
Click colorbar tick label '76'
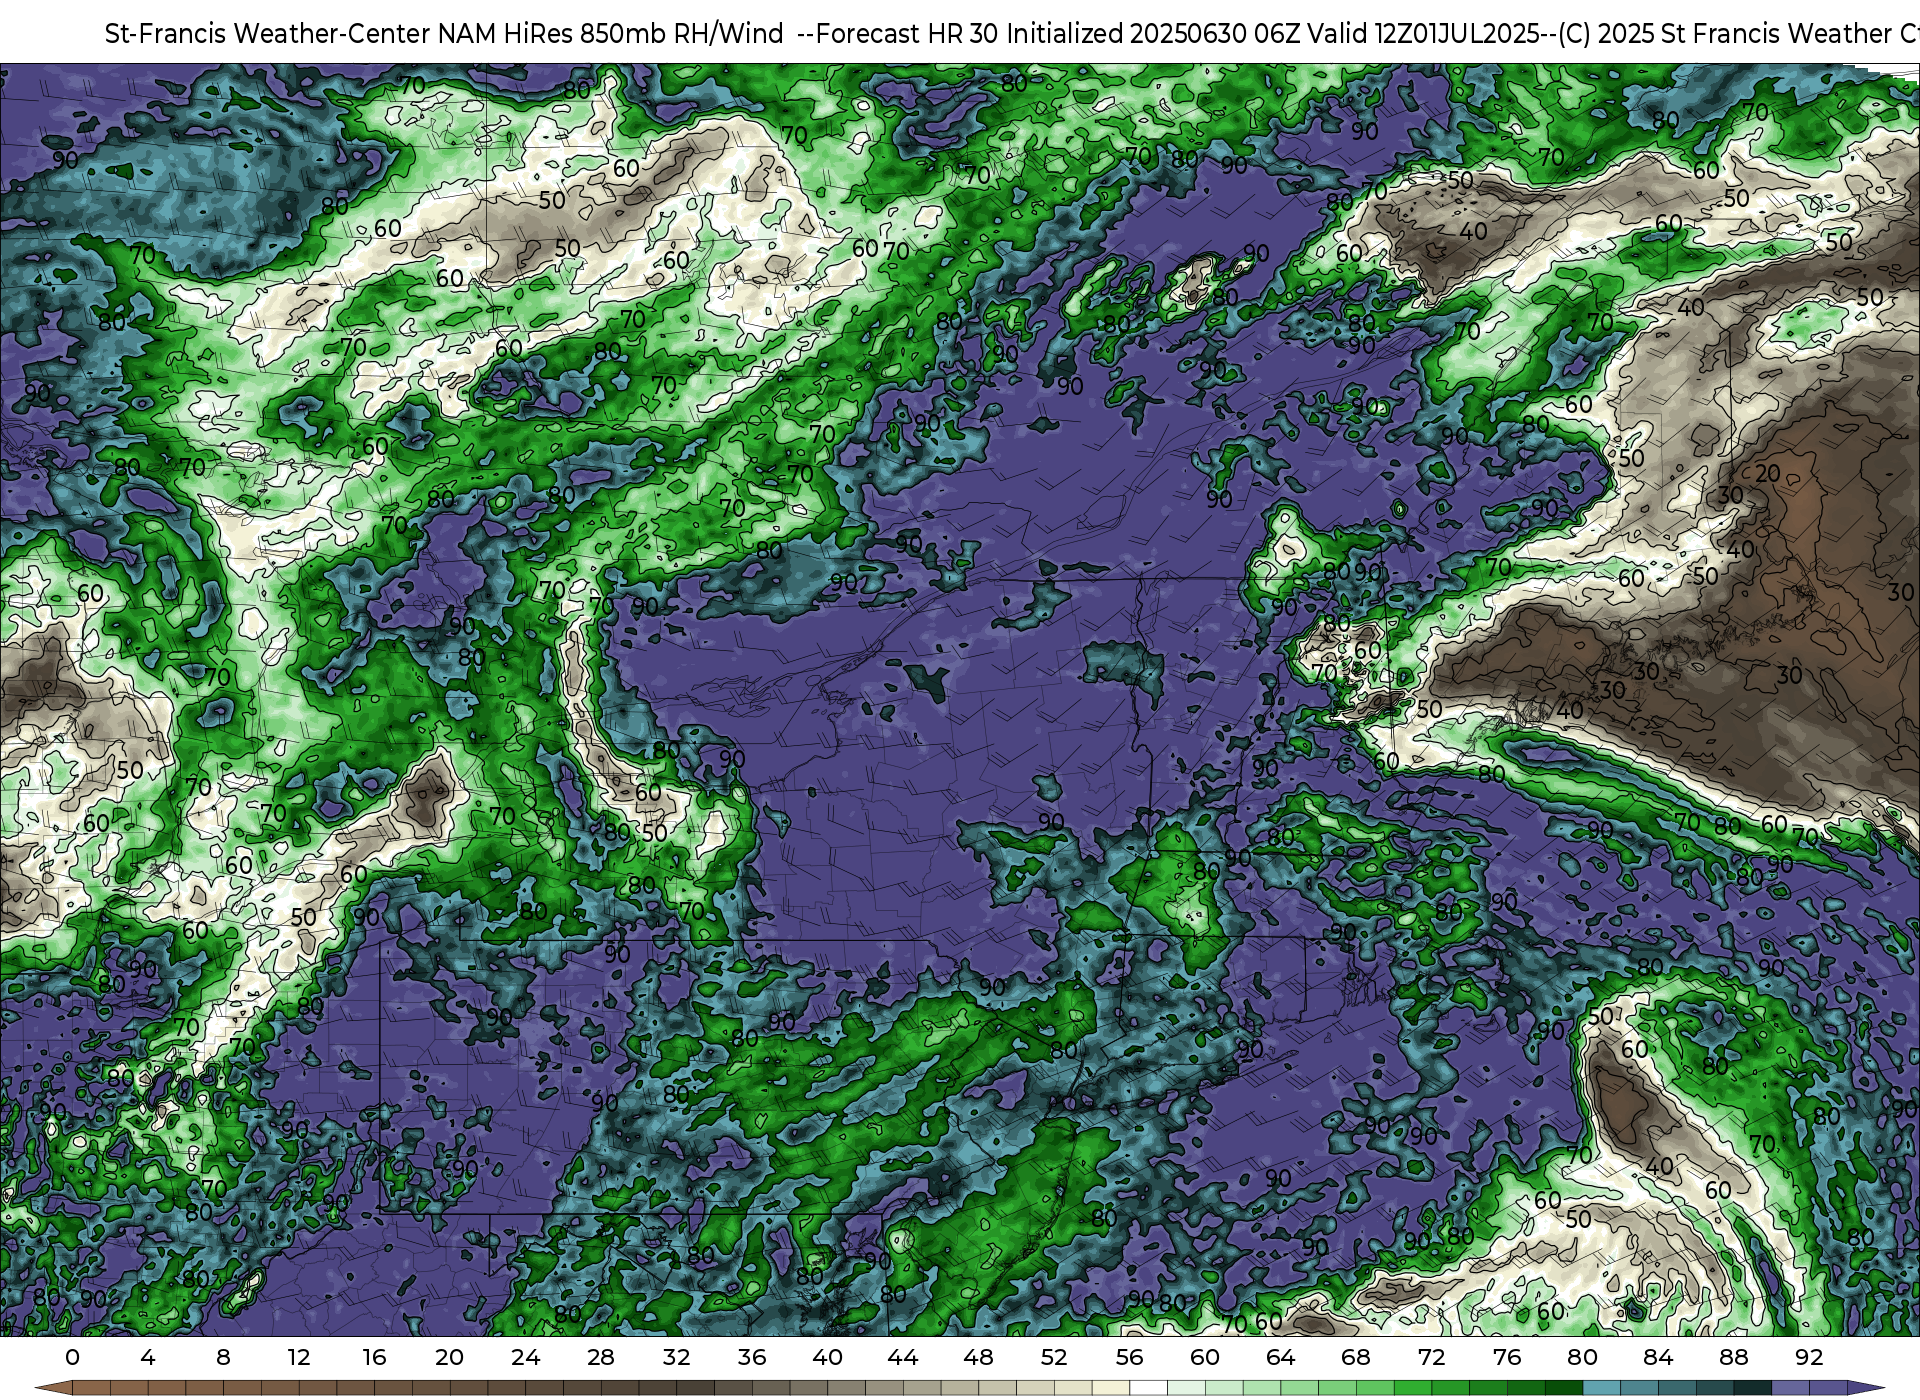pyautogui.click(x=1507, y=1357)
